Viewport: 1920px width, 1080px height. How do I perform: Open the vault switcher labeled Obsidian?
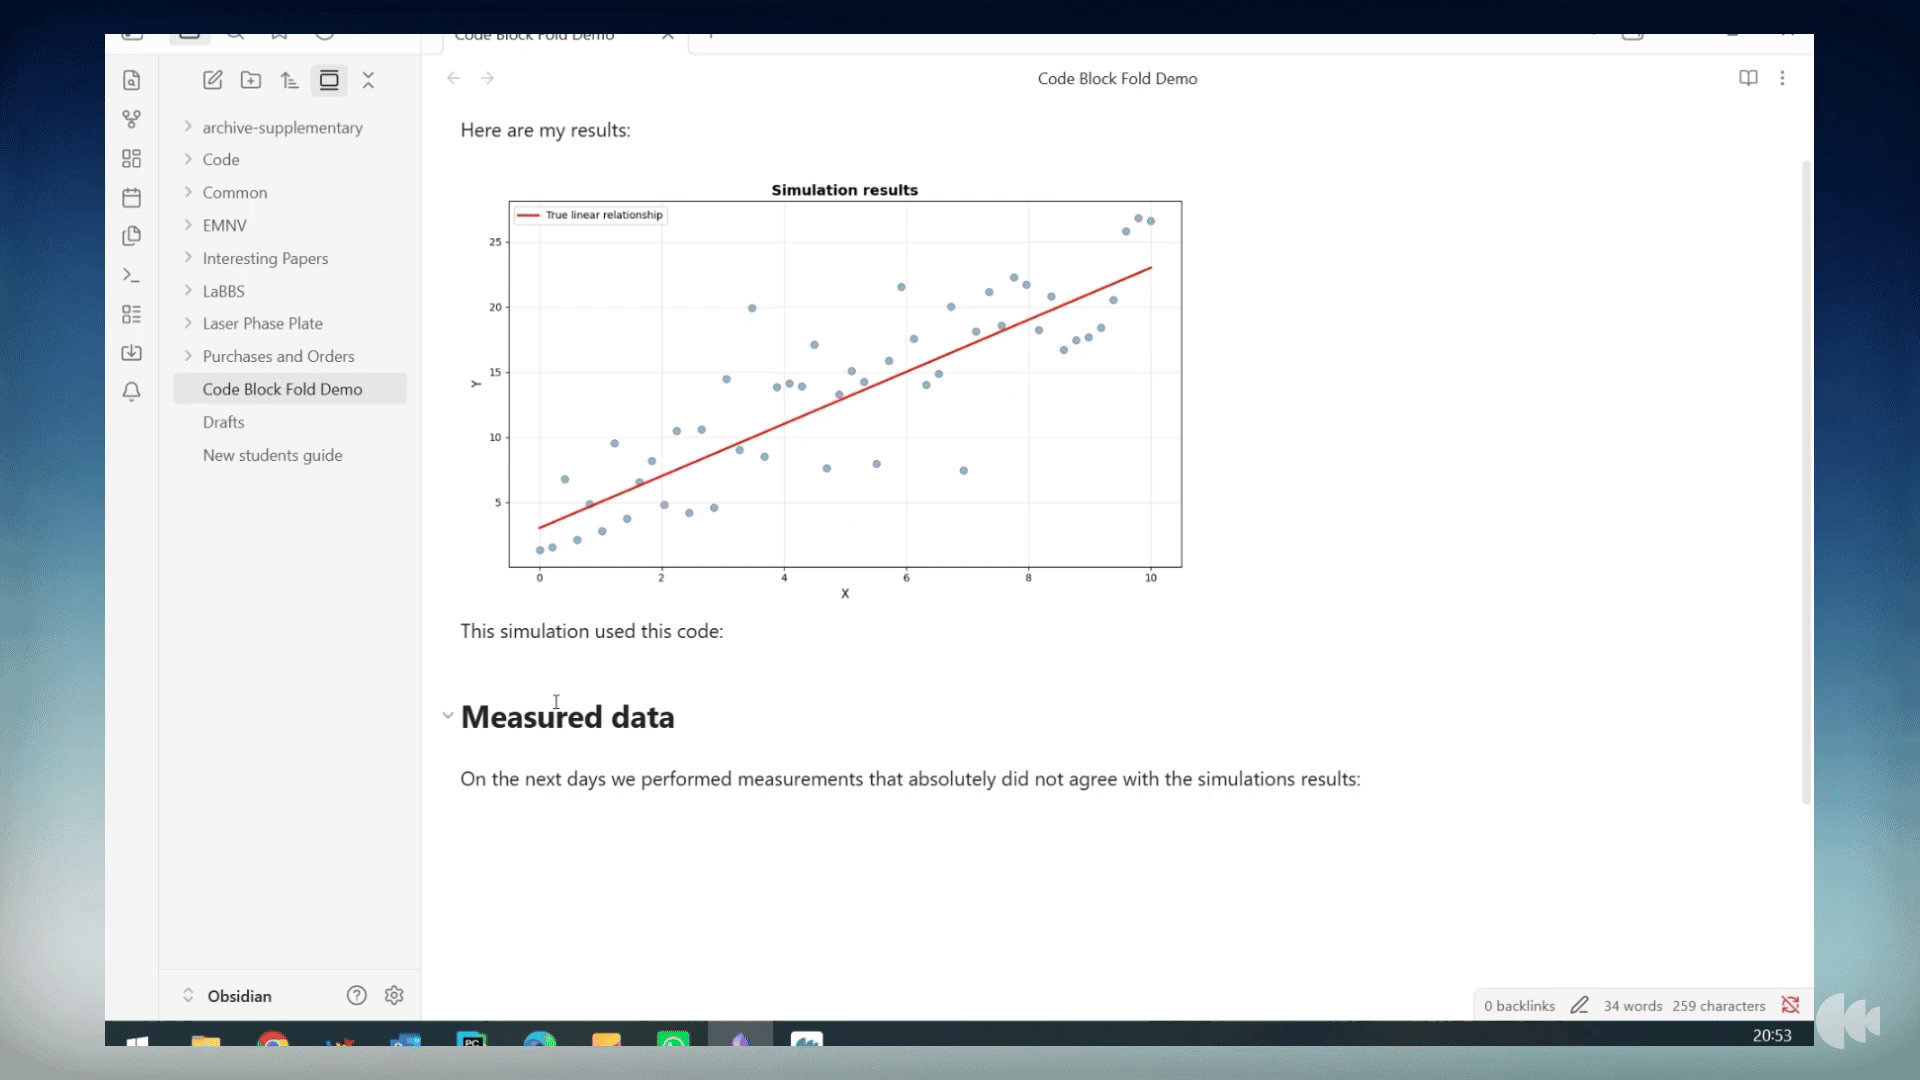(x=228, y=996)
